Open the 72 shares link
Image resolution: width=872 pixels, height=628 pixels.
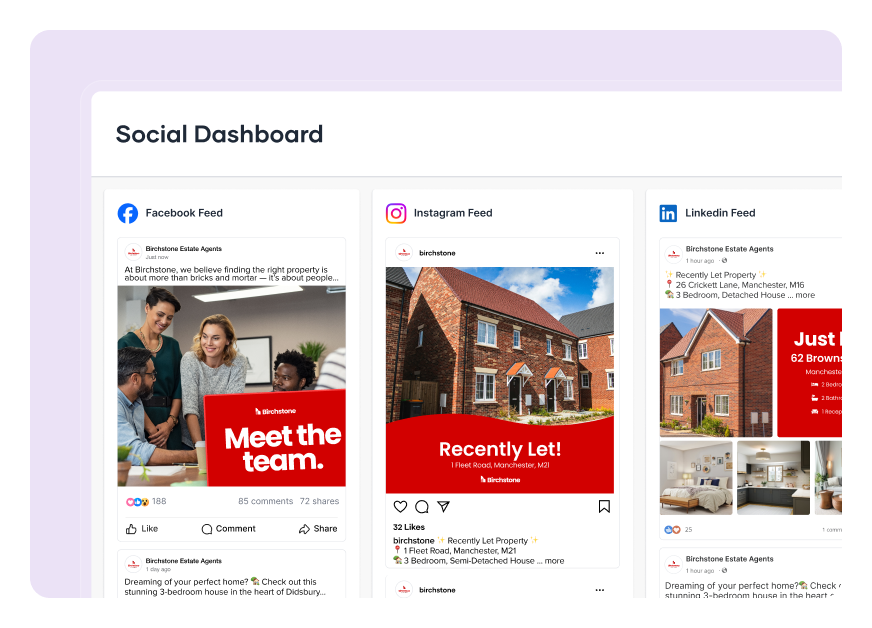(x=319, y=501)
